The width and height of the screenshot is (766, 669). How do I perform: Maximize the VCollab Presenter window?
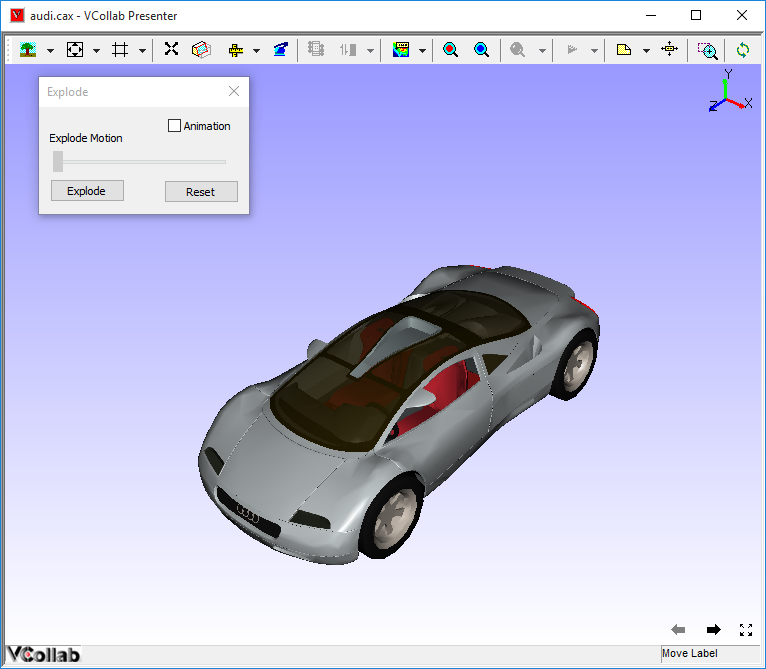click(x=696, y=15)
